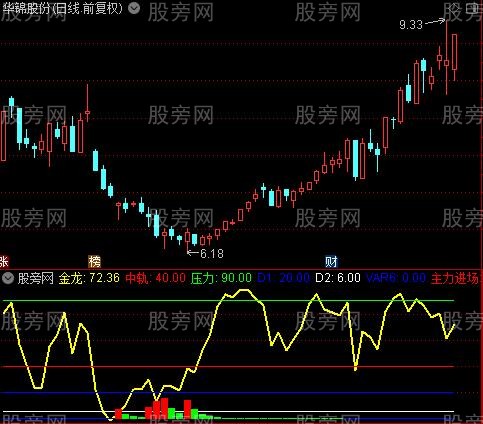Select the 压力: 90.00 indicator value
483x424 pixels.
[221, 278]
